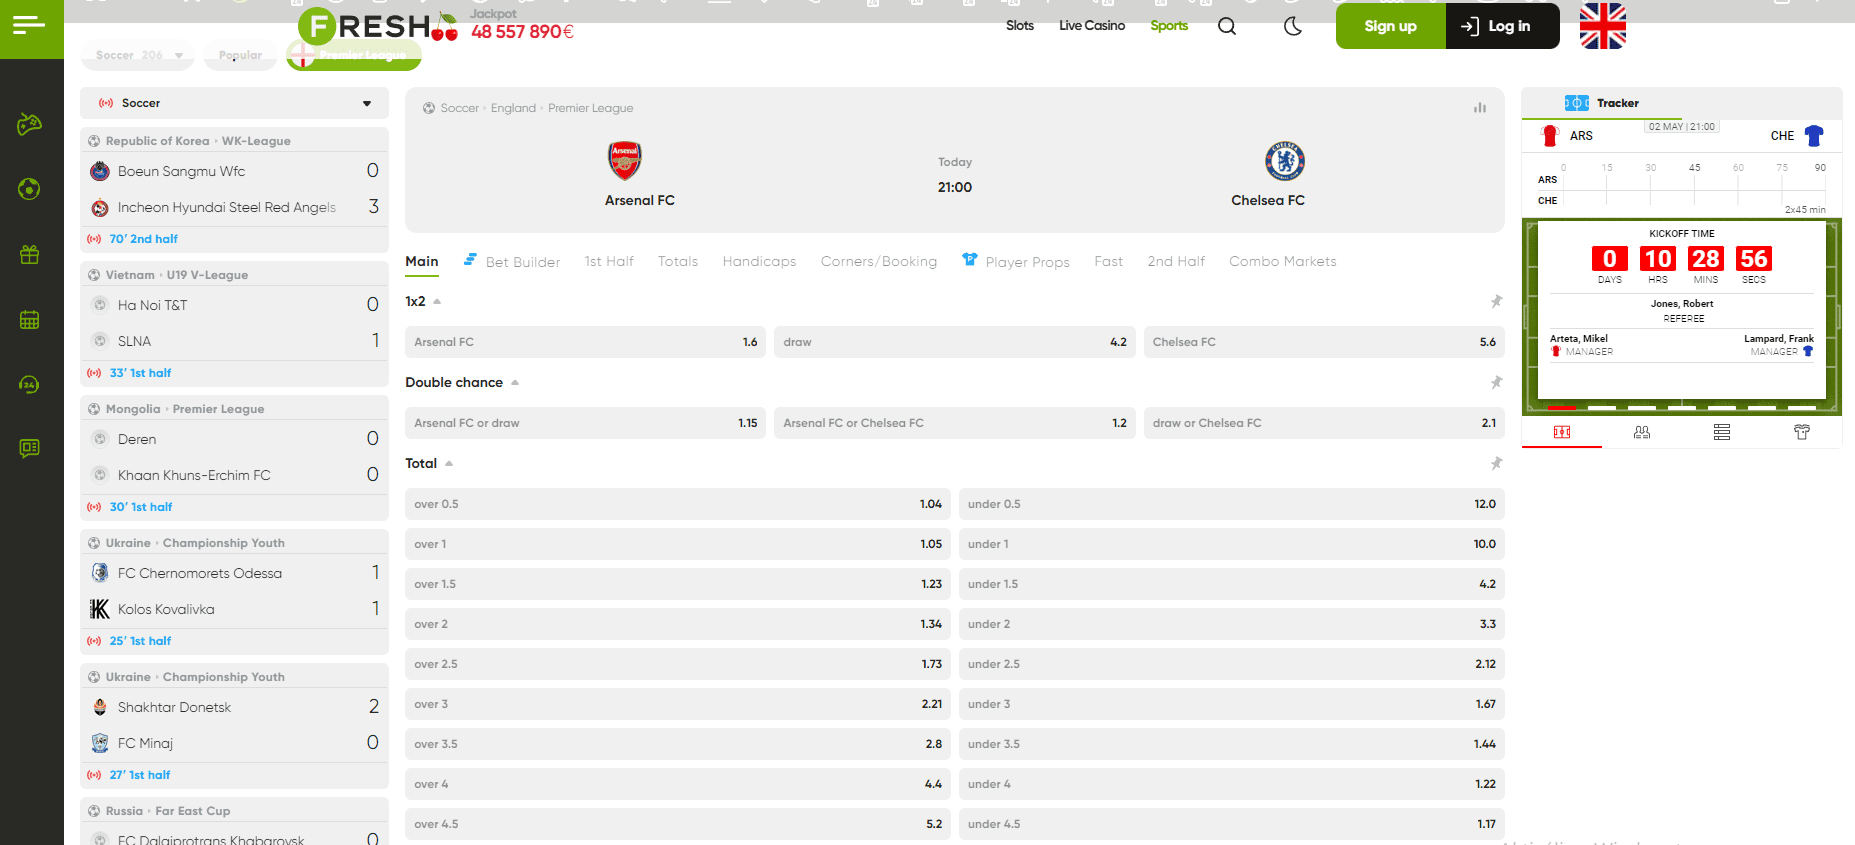1855x845 pixels.
Task: Switch to the Fast tab
Action: click(x=1108, y=261)
